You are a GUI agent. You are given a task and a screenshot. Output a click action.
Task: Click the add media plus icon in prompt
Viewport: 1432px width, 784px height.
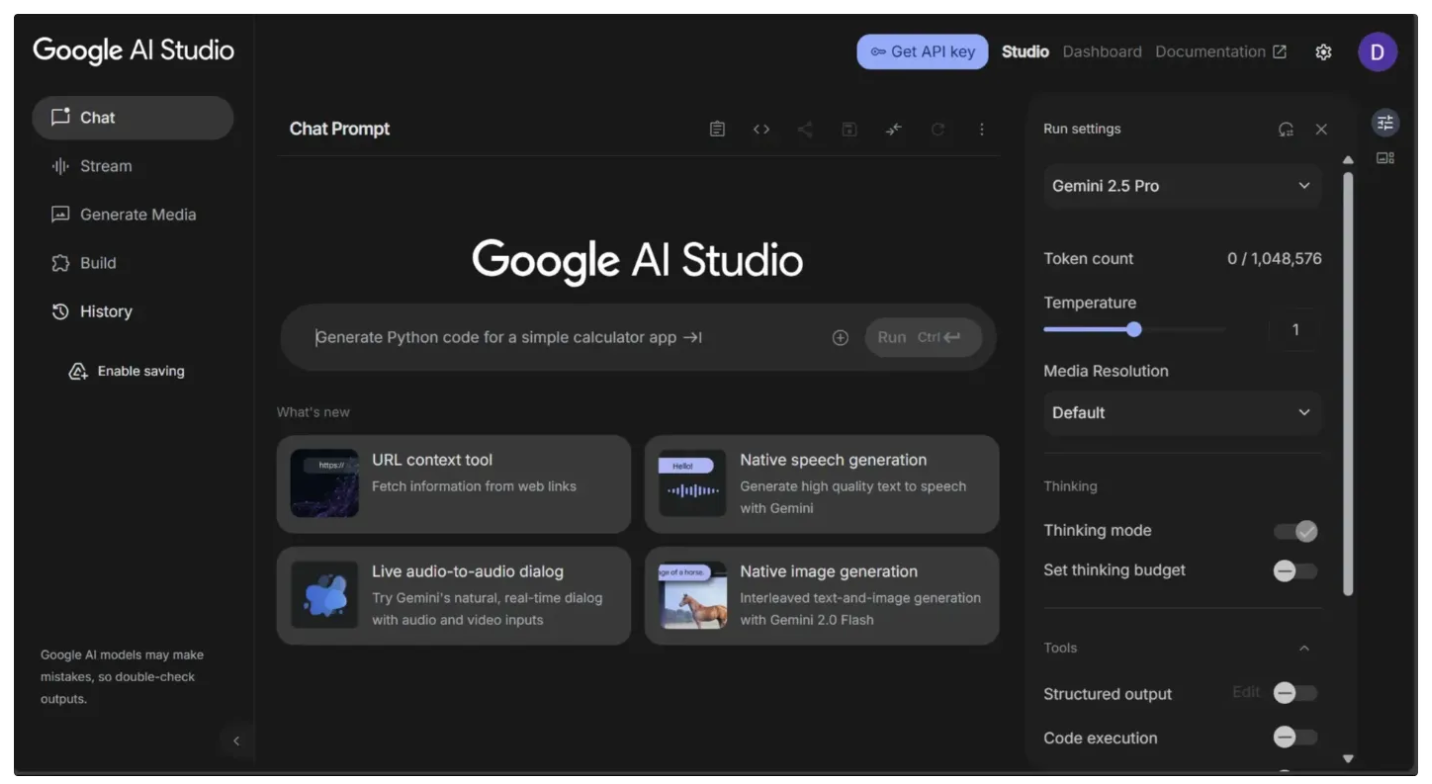tap(840, 338)
